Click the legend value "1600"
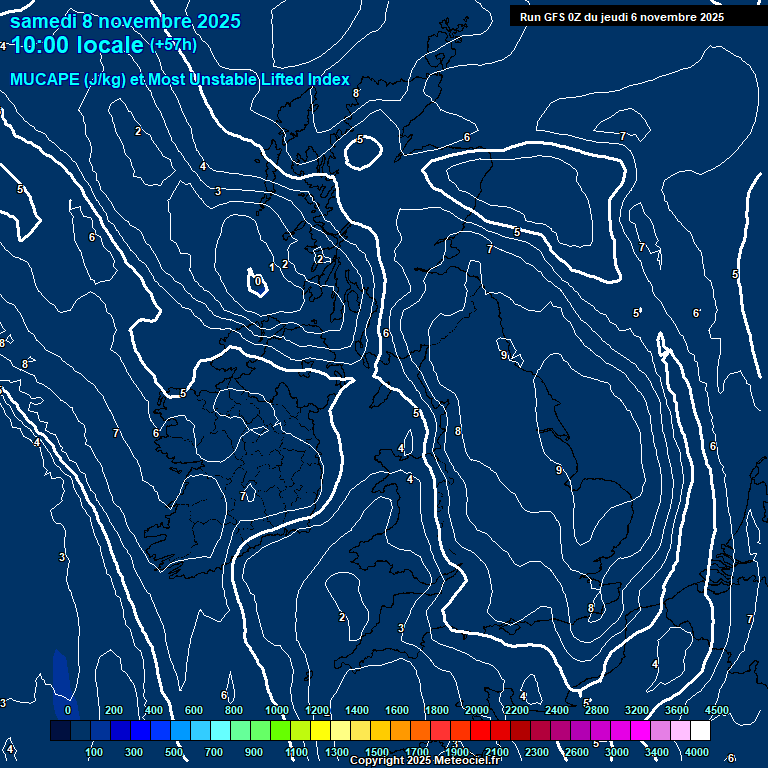Viewport: 768px width, 768px height. 397,710
